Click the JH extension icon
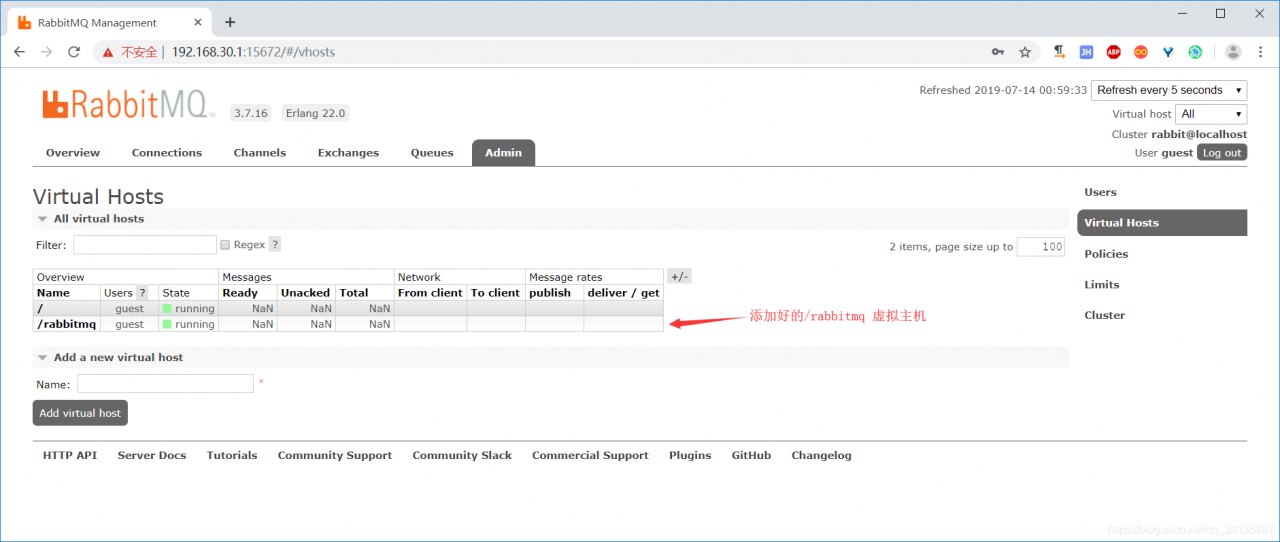The height and width of the screenshot is (542, 1280). click(1086, 52)
